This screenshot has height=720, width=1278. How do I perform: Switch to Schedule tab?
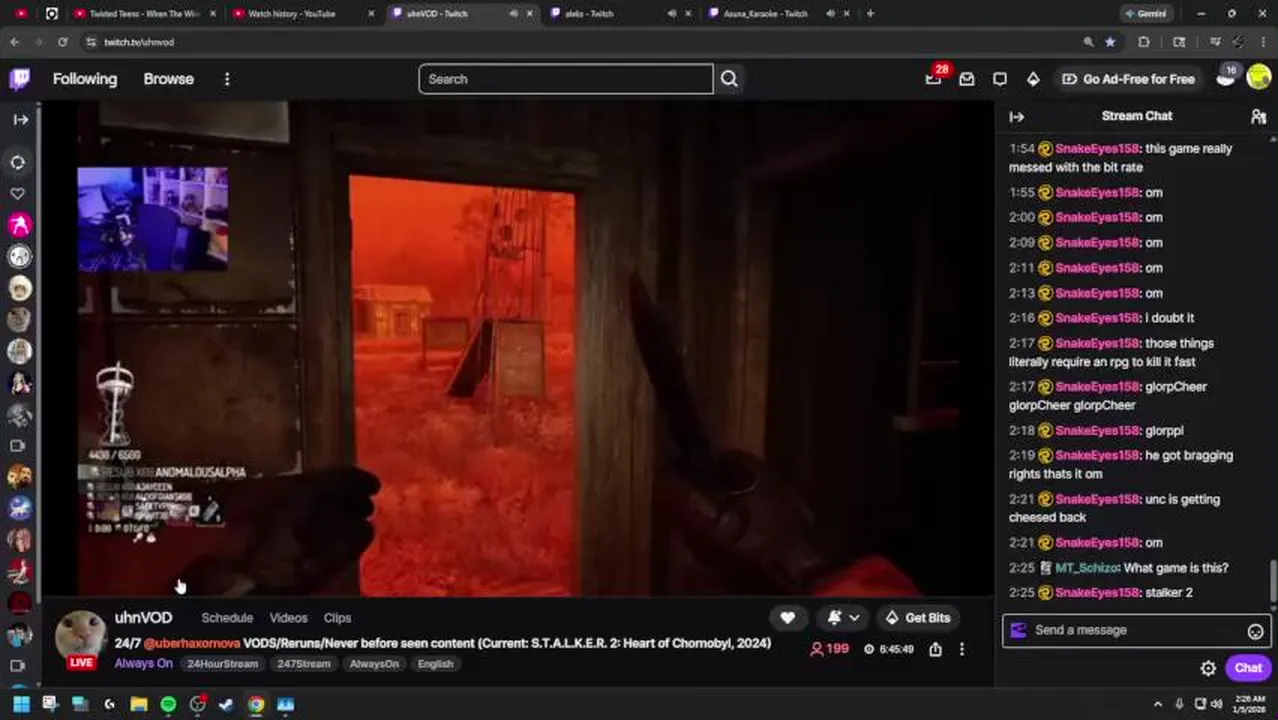click(x=227, y=618)
